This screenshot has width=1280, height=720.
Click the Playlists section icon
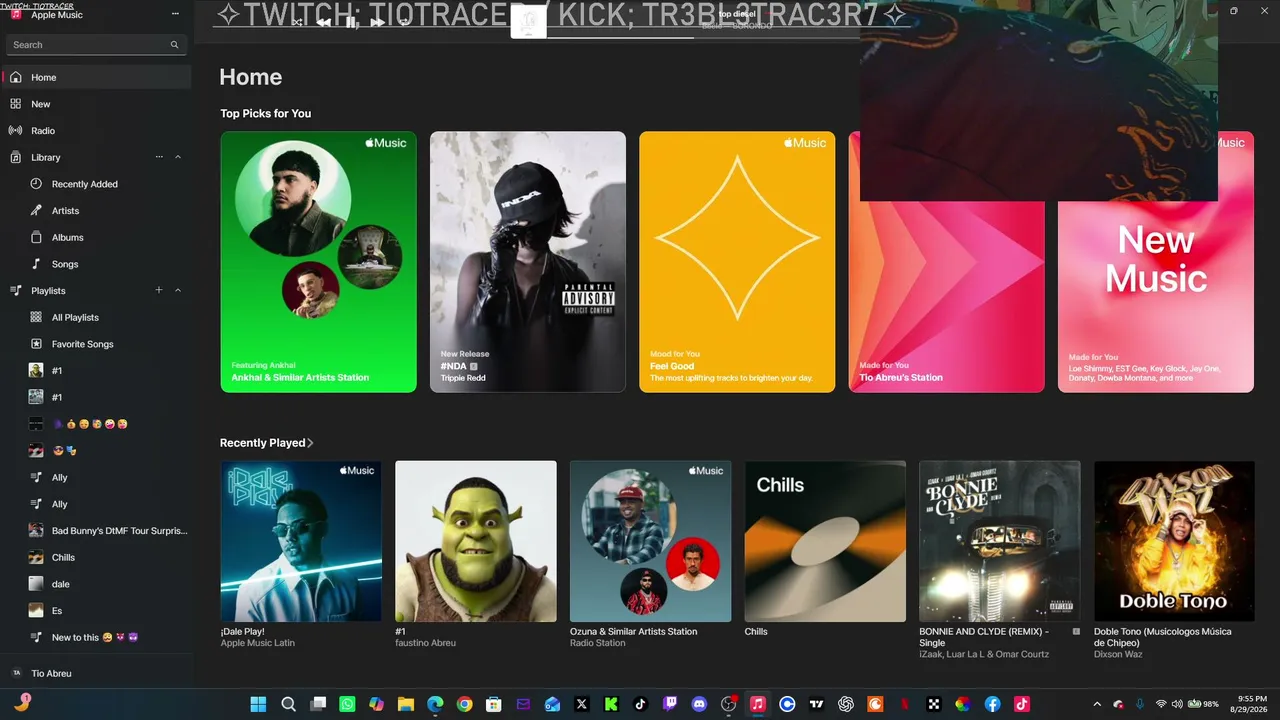(x=15, y=291)
